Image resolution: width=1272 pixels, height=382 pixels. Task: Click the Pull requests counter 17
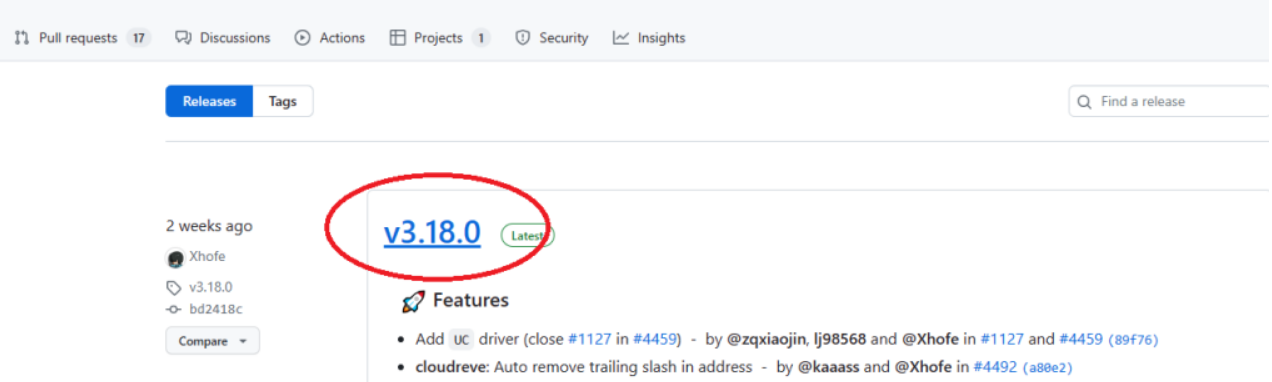point(139,38)
